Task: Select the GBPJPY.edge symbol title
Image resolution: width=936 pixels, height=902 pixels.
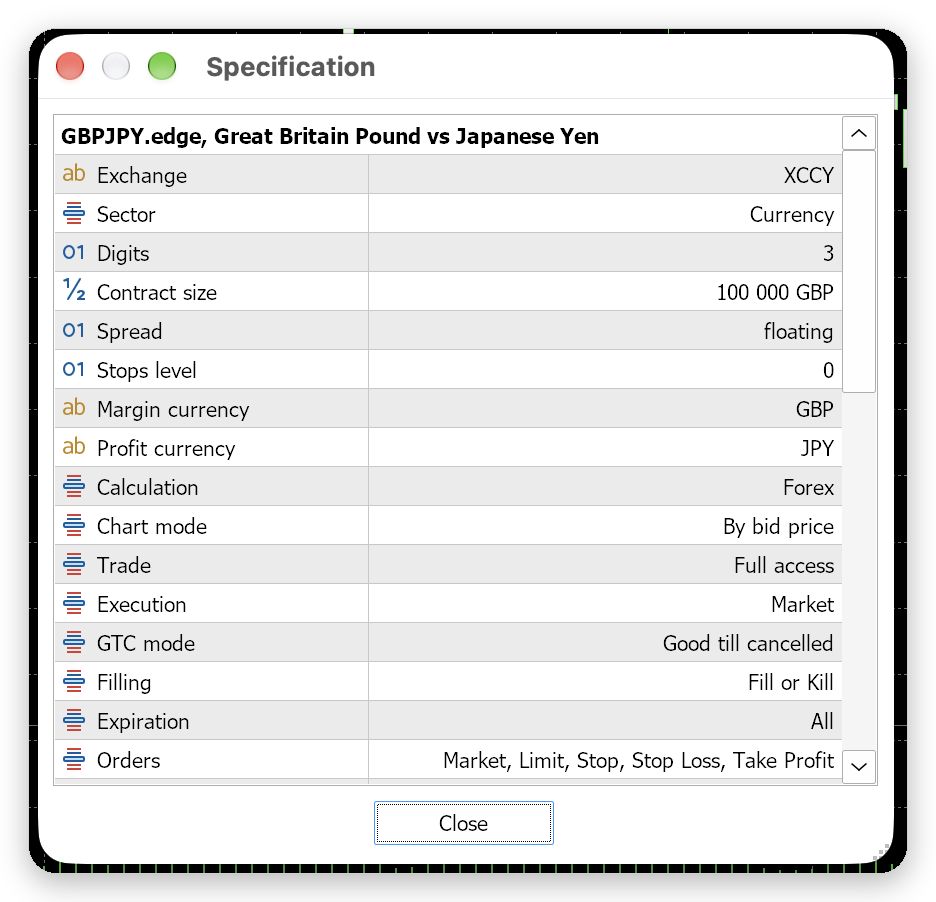Action: pos(330,137)
